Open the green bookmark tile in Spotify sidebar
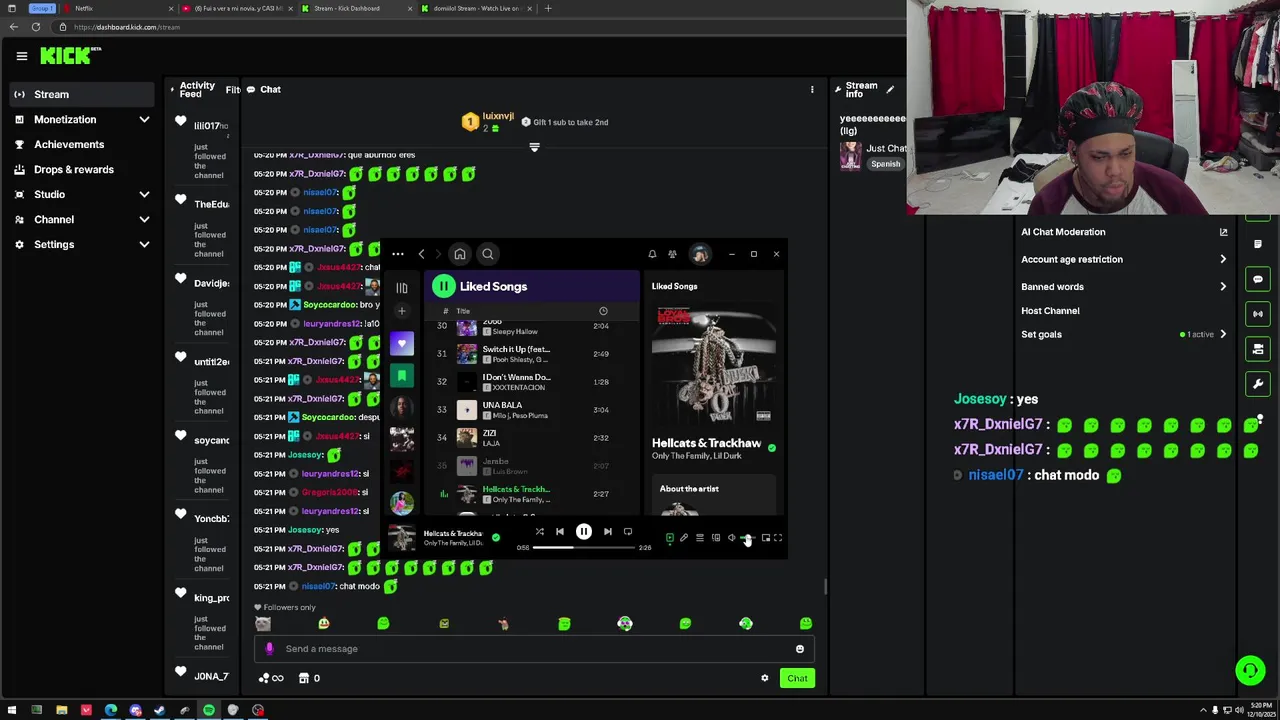Viewport: 1280px width, 720px height. tap(402, 376)
